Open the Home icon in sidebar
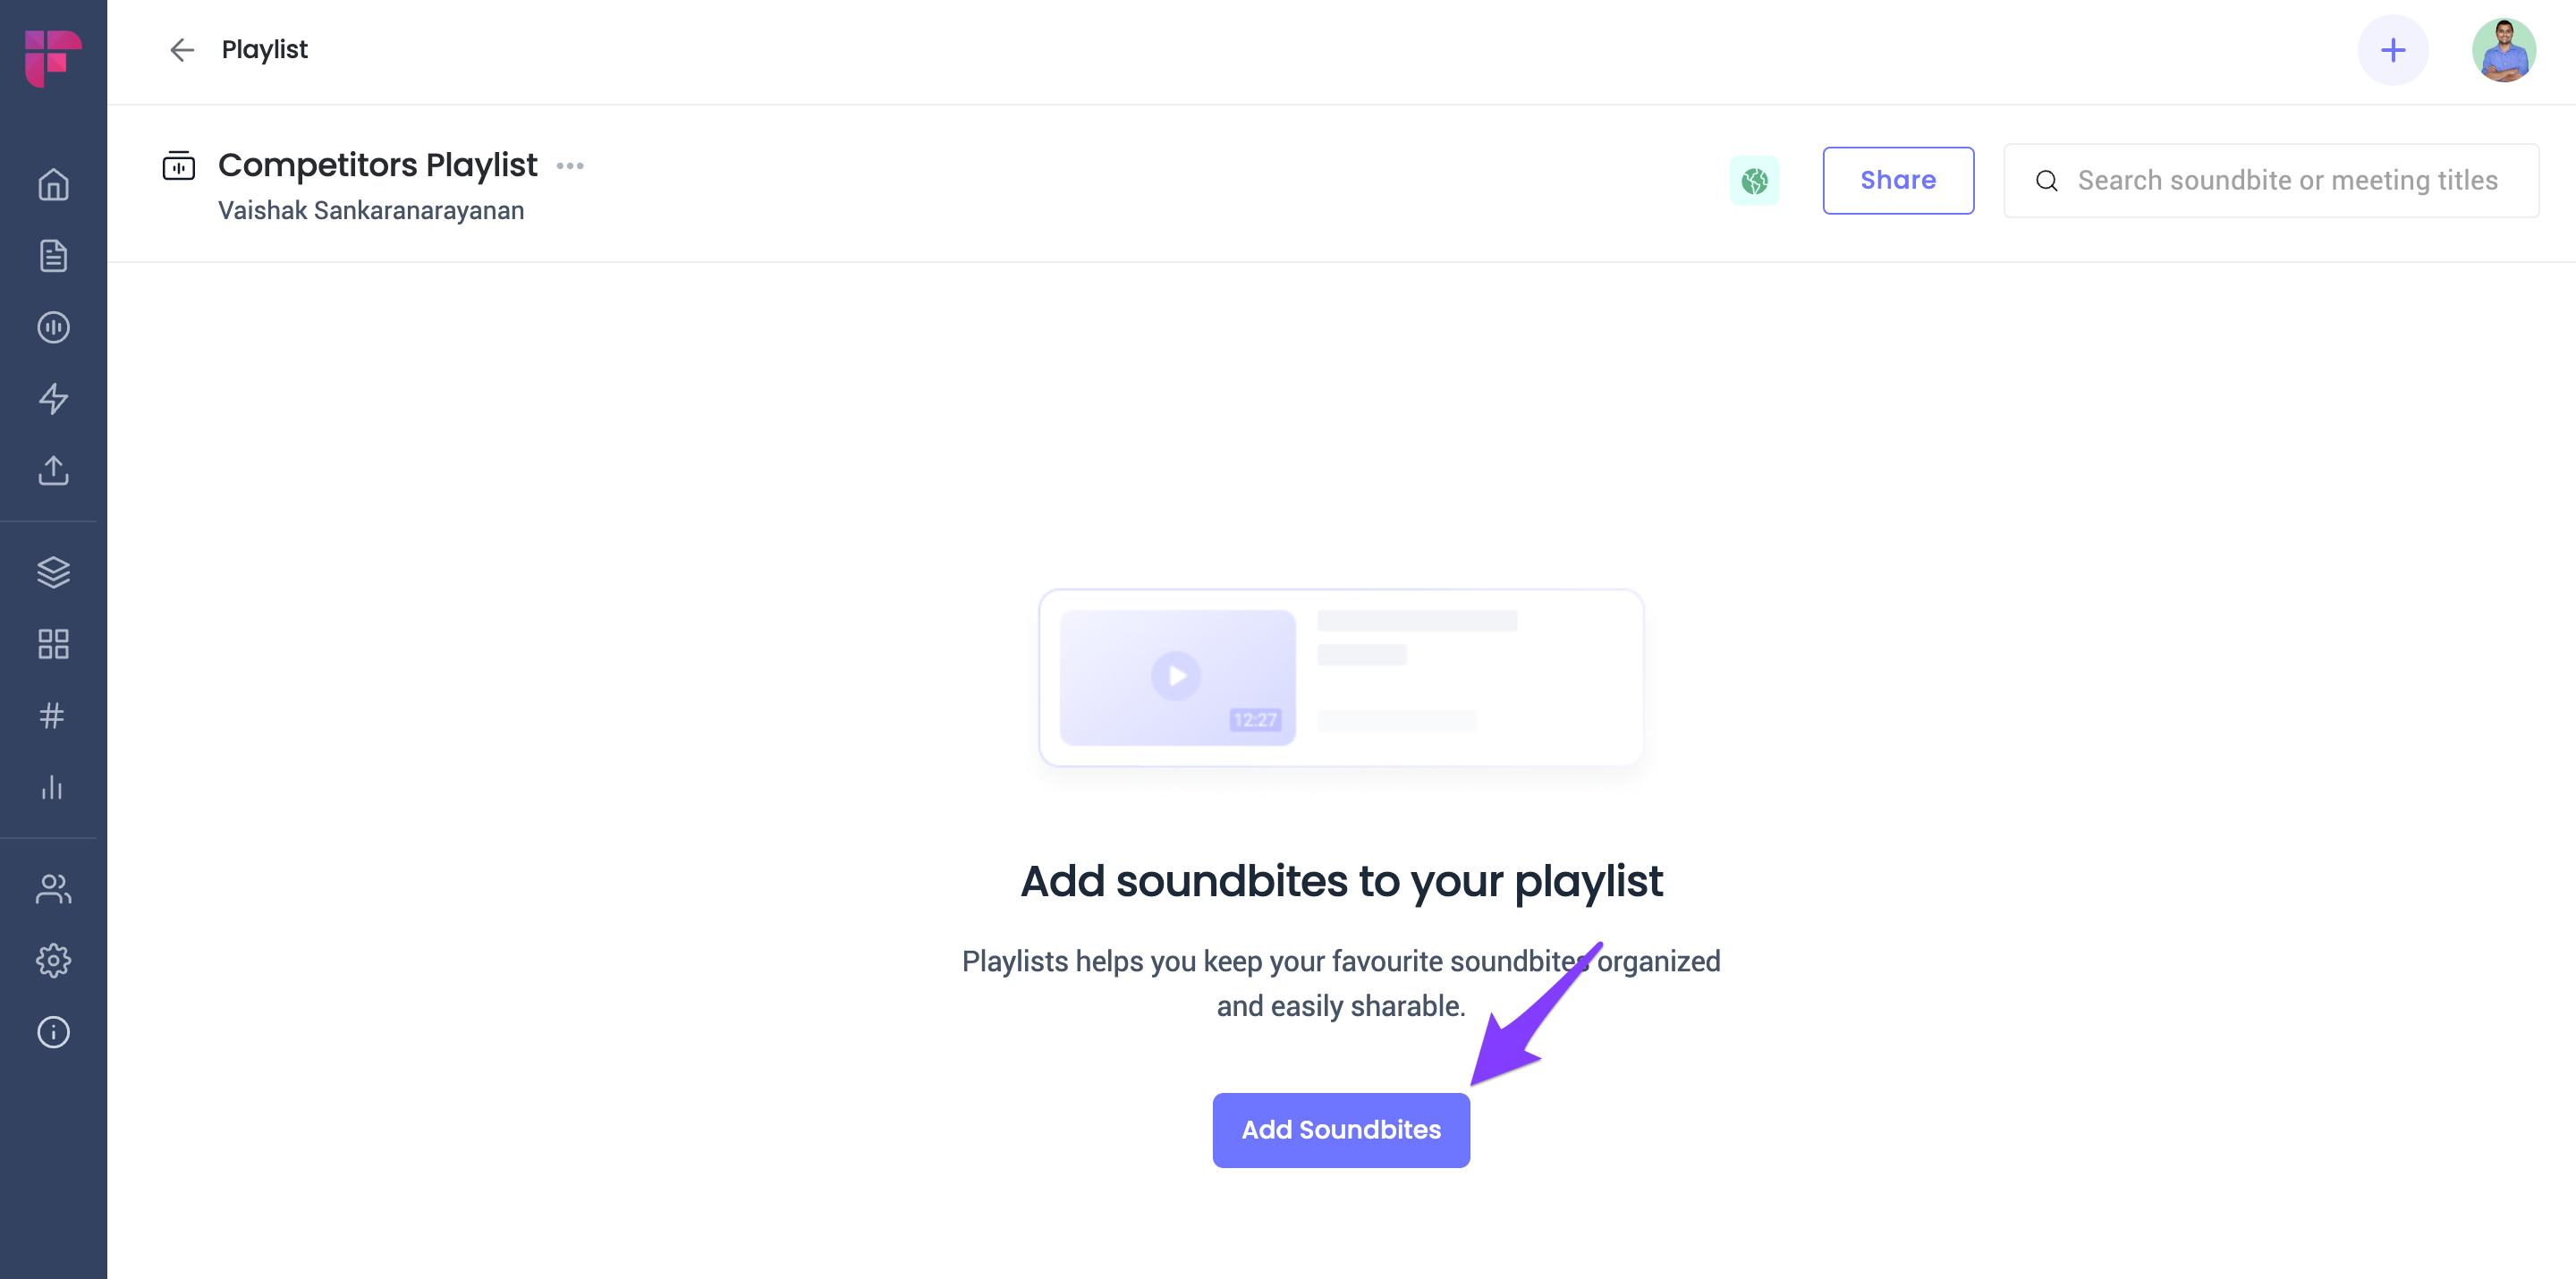Image resolution: width=2576 pixels, height=1279 pixels. 53,184
